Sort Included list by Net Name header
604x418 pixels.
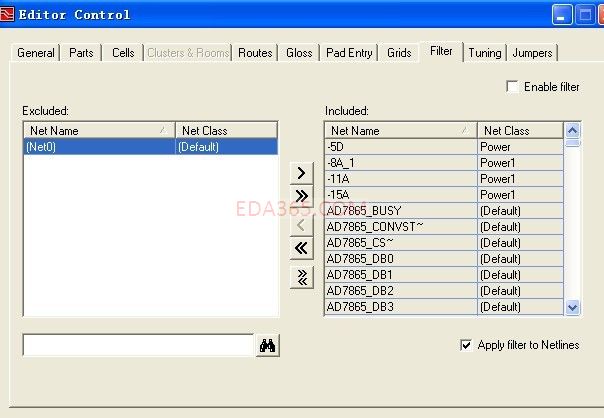tap(401, 131)
